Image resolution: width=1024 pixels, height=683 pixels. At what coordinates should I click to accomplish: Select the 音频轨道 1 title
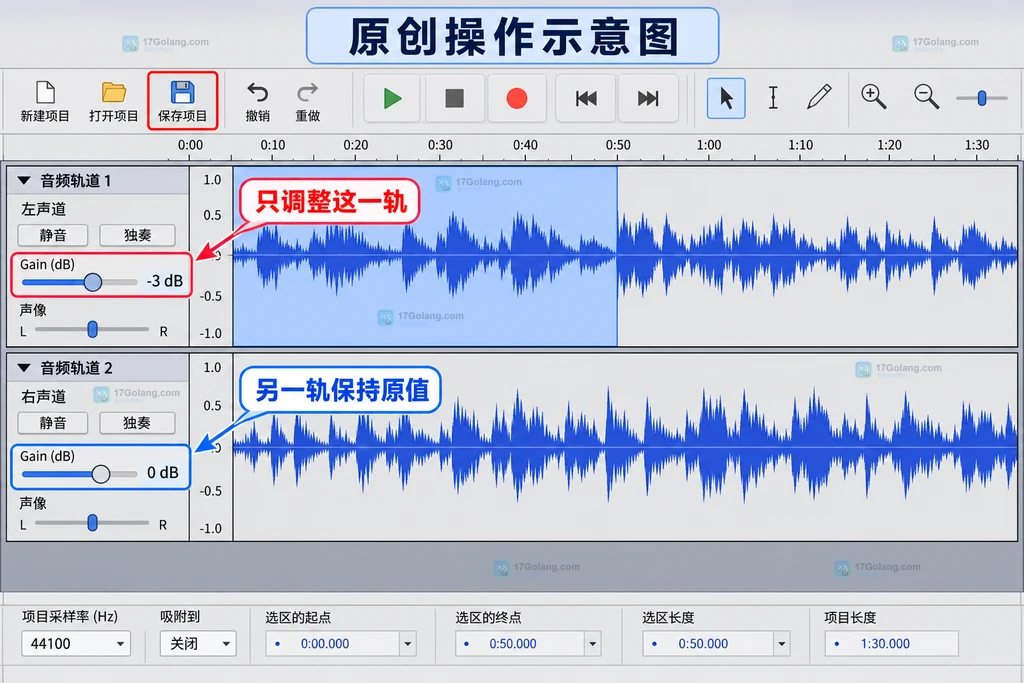[76, 181]
